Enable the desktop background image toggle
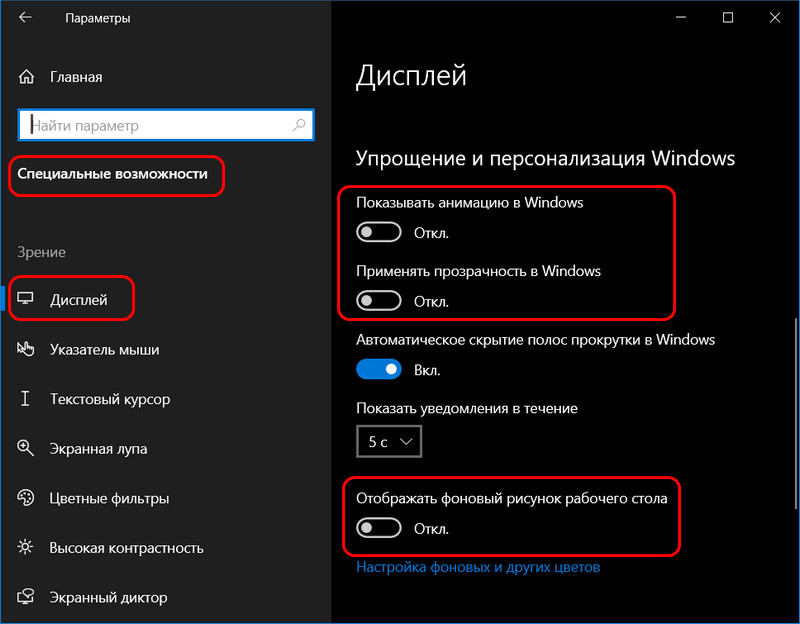Image resolution: width=800 pixels, height=624 pixels. [x=379, y=528]
